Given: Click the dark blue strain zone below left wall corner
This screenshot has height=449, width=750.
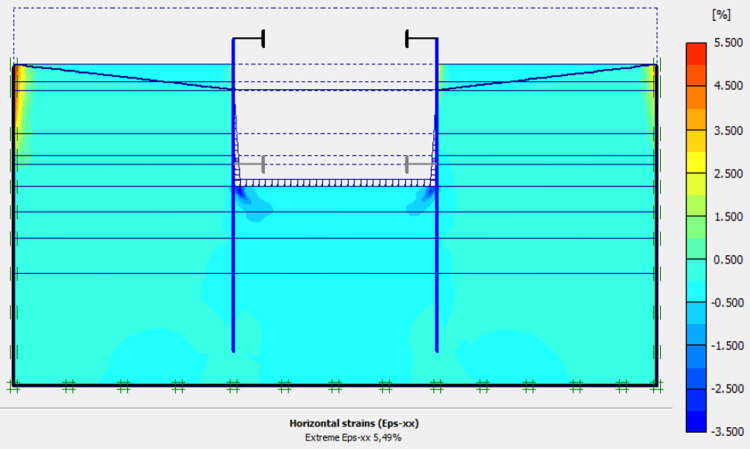Looking at the screenshot, I should point(240,193).
